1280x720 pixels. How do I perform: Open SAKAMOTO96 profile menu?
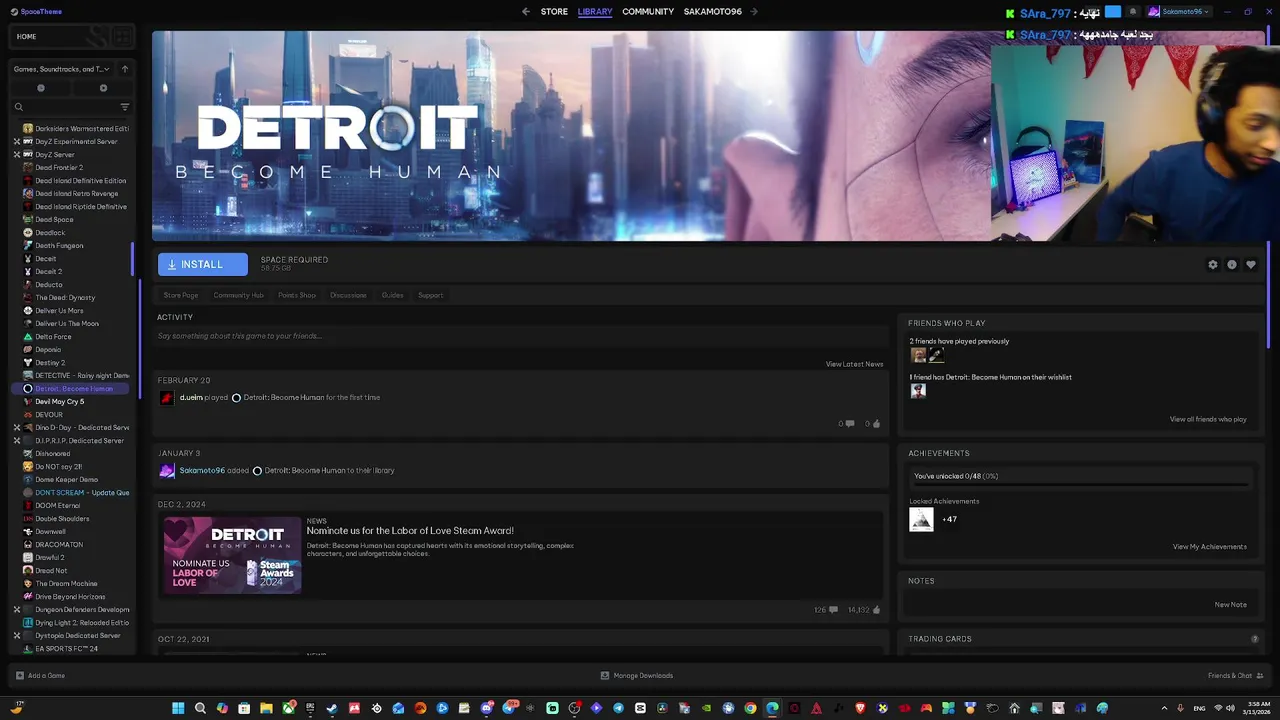(713, 12)
